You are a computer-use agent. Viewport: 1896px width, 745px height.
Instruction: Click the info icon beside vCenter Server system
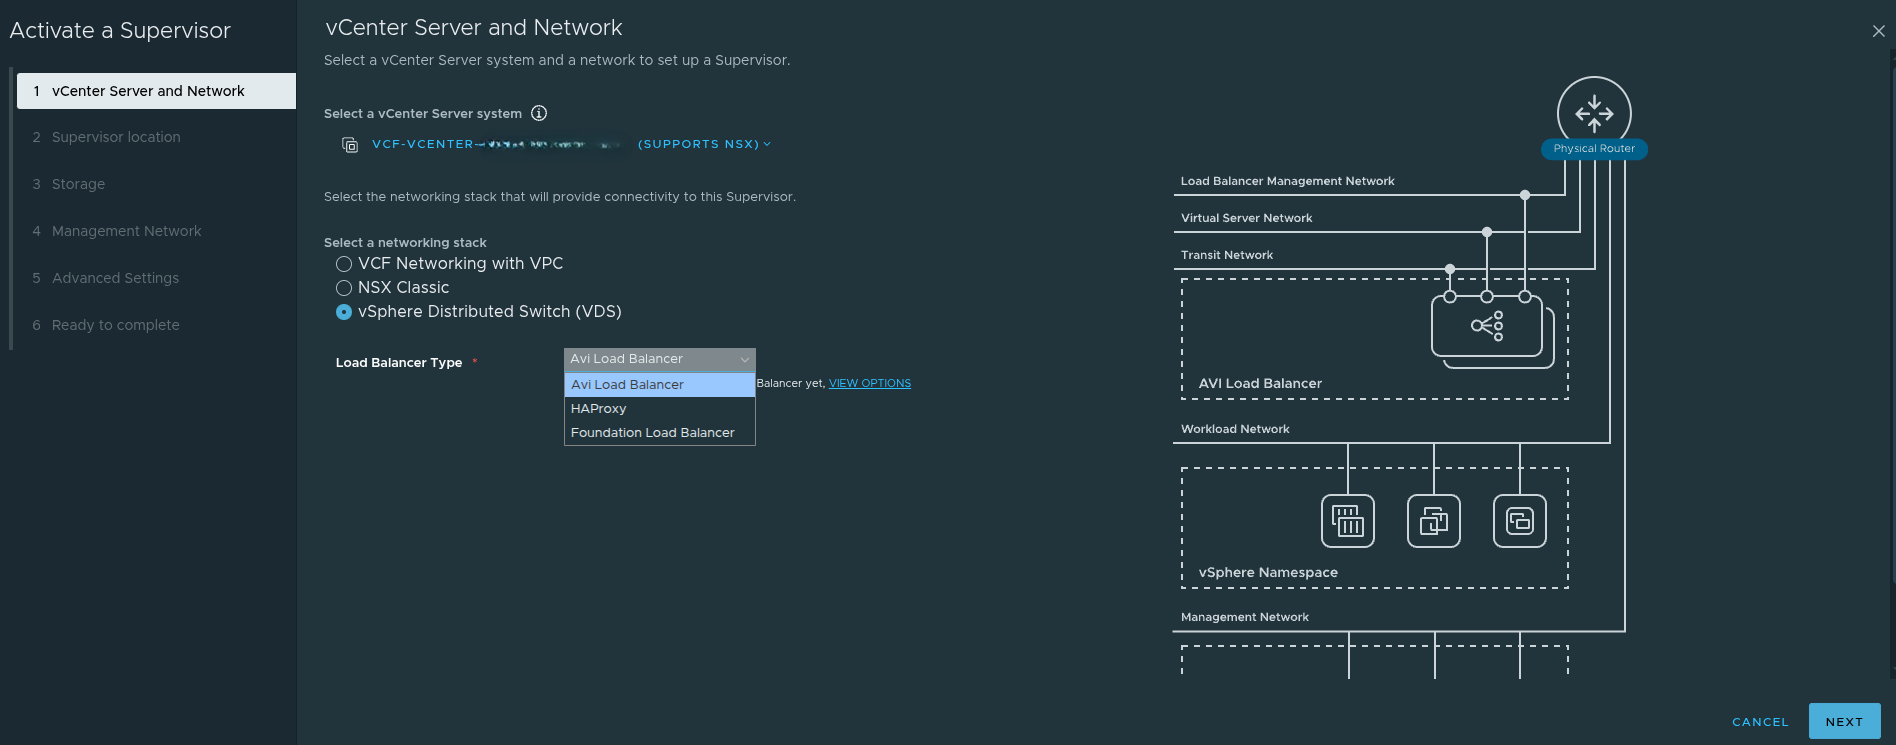(539, 113)
